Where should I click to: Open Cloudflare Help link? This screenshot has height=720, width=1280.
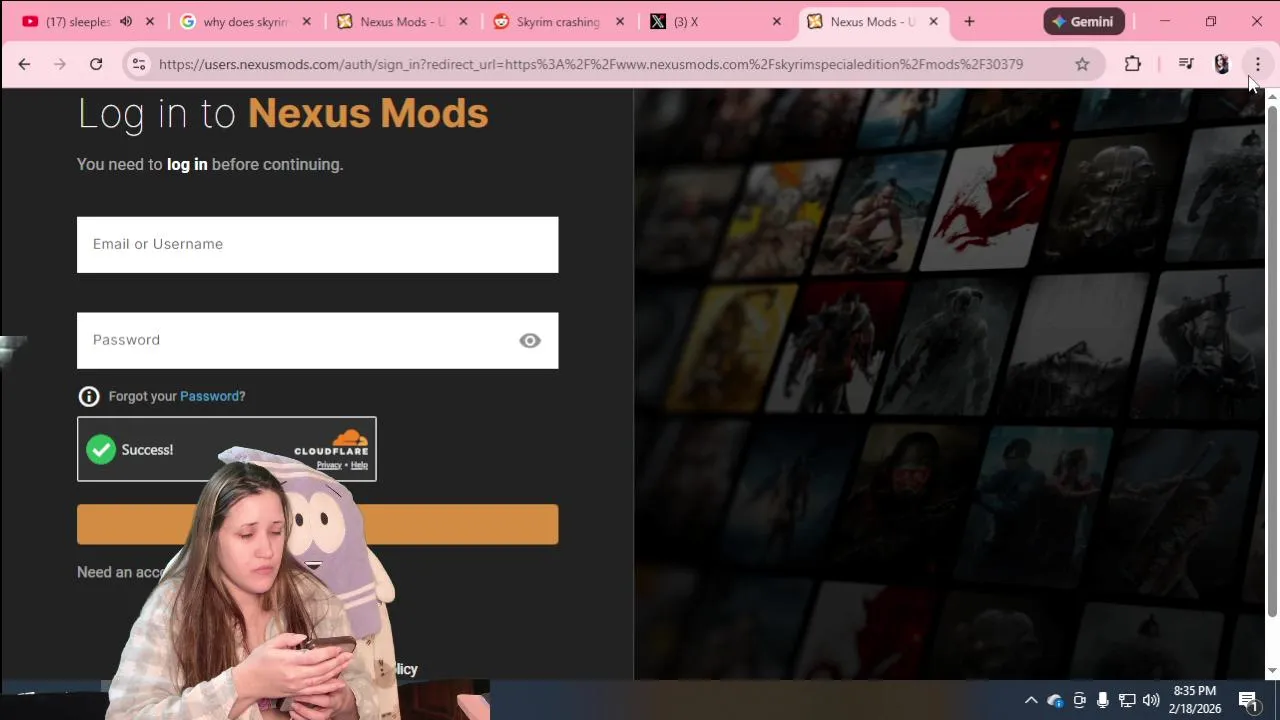click(359, 465)
